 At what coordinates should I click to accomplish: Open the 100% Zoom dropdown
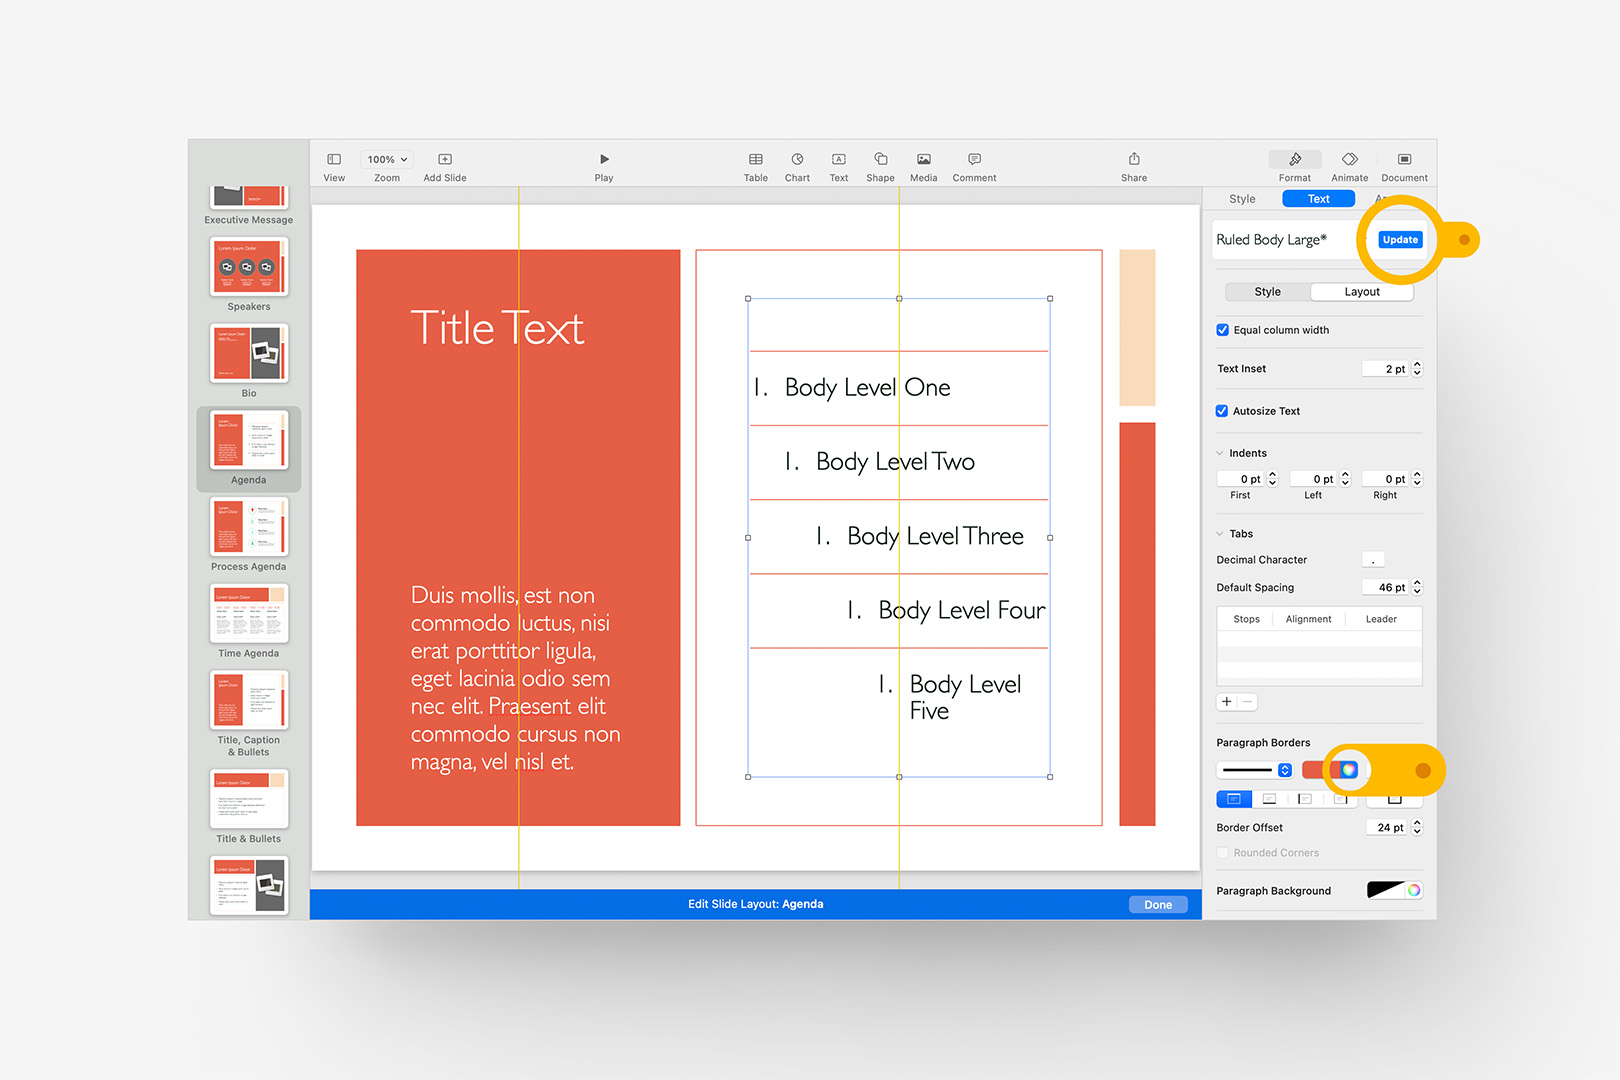[387, 160]
